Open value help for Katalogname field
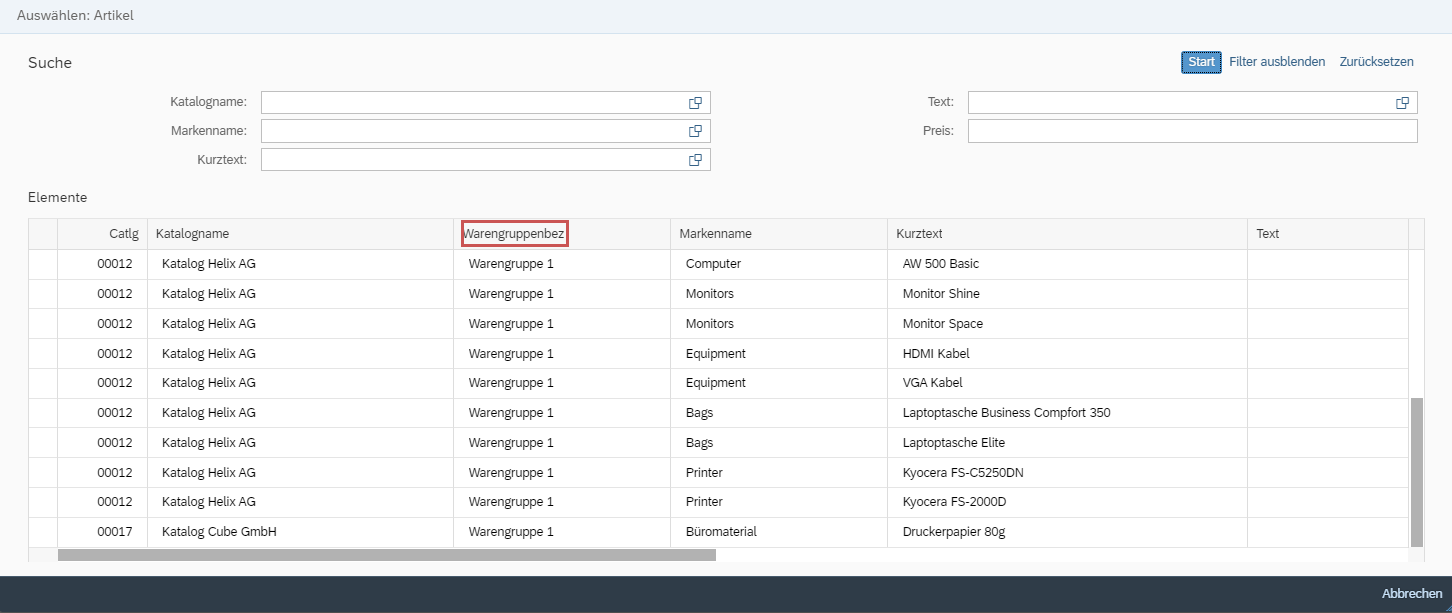 tap(695, 103)
